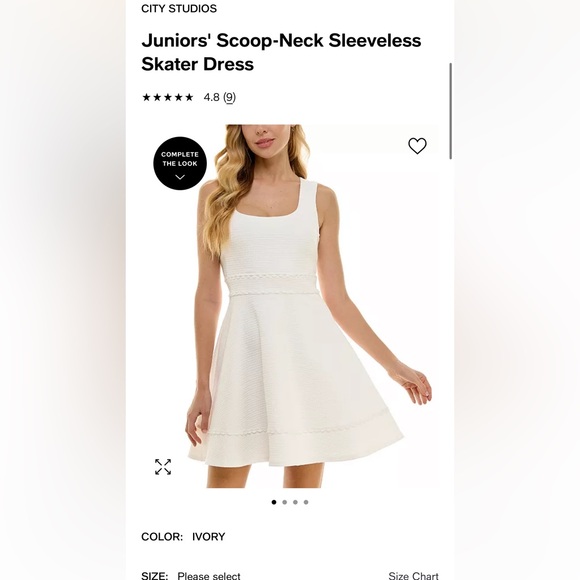Click the first rating star
The height and width of the screenshot is (580, 580).
click(x=146, y=97)
